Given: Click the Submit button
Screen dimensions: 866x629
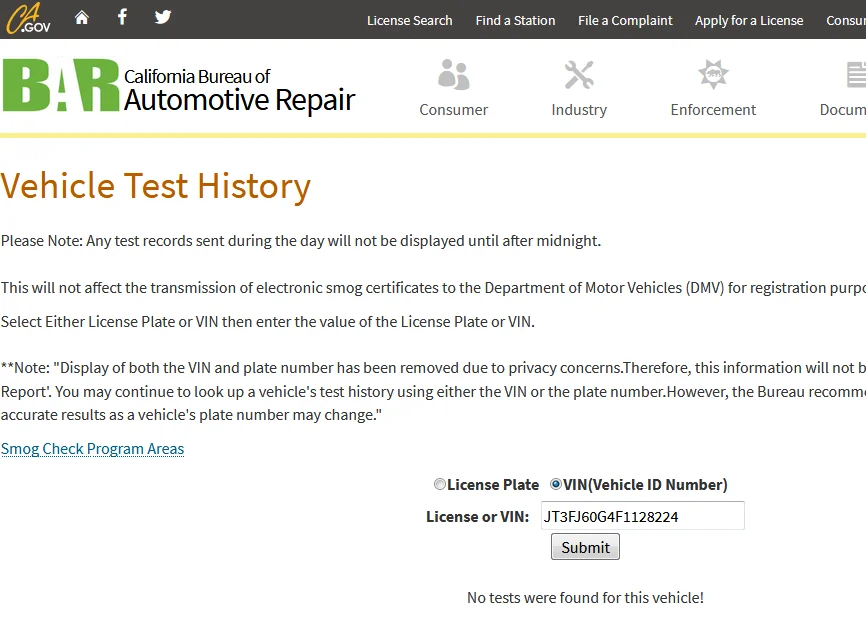Looking at the screenshot, I should pos(585,547).
